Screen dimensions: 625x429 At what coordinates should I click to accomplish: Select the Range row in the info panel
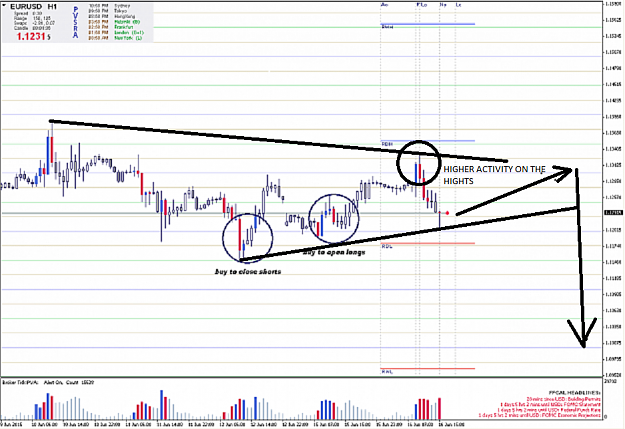click(32, 18)
